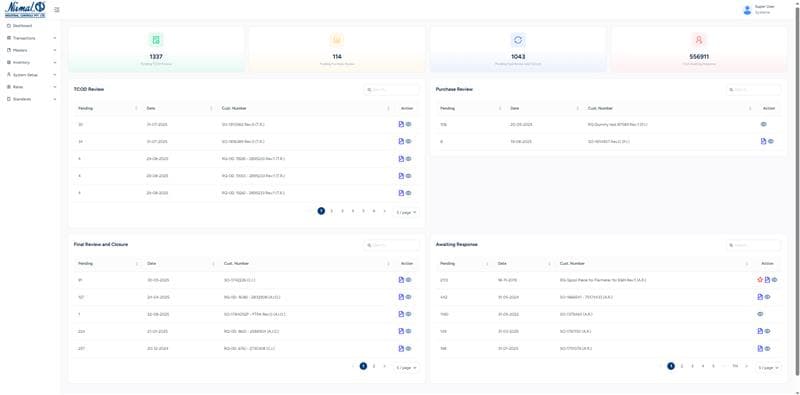Screen dimensions: 800x395
Task: Go to page 2 of Final Review and Closure
Action: pyautogui.click(x=374, y=366)
